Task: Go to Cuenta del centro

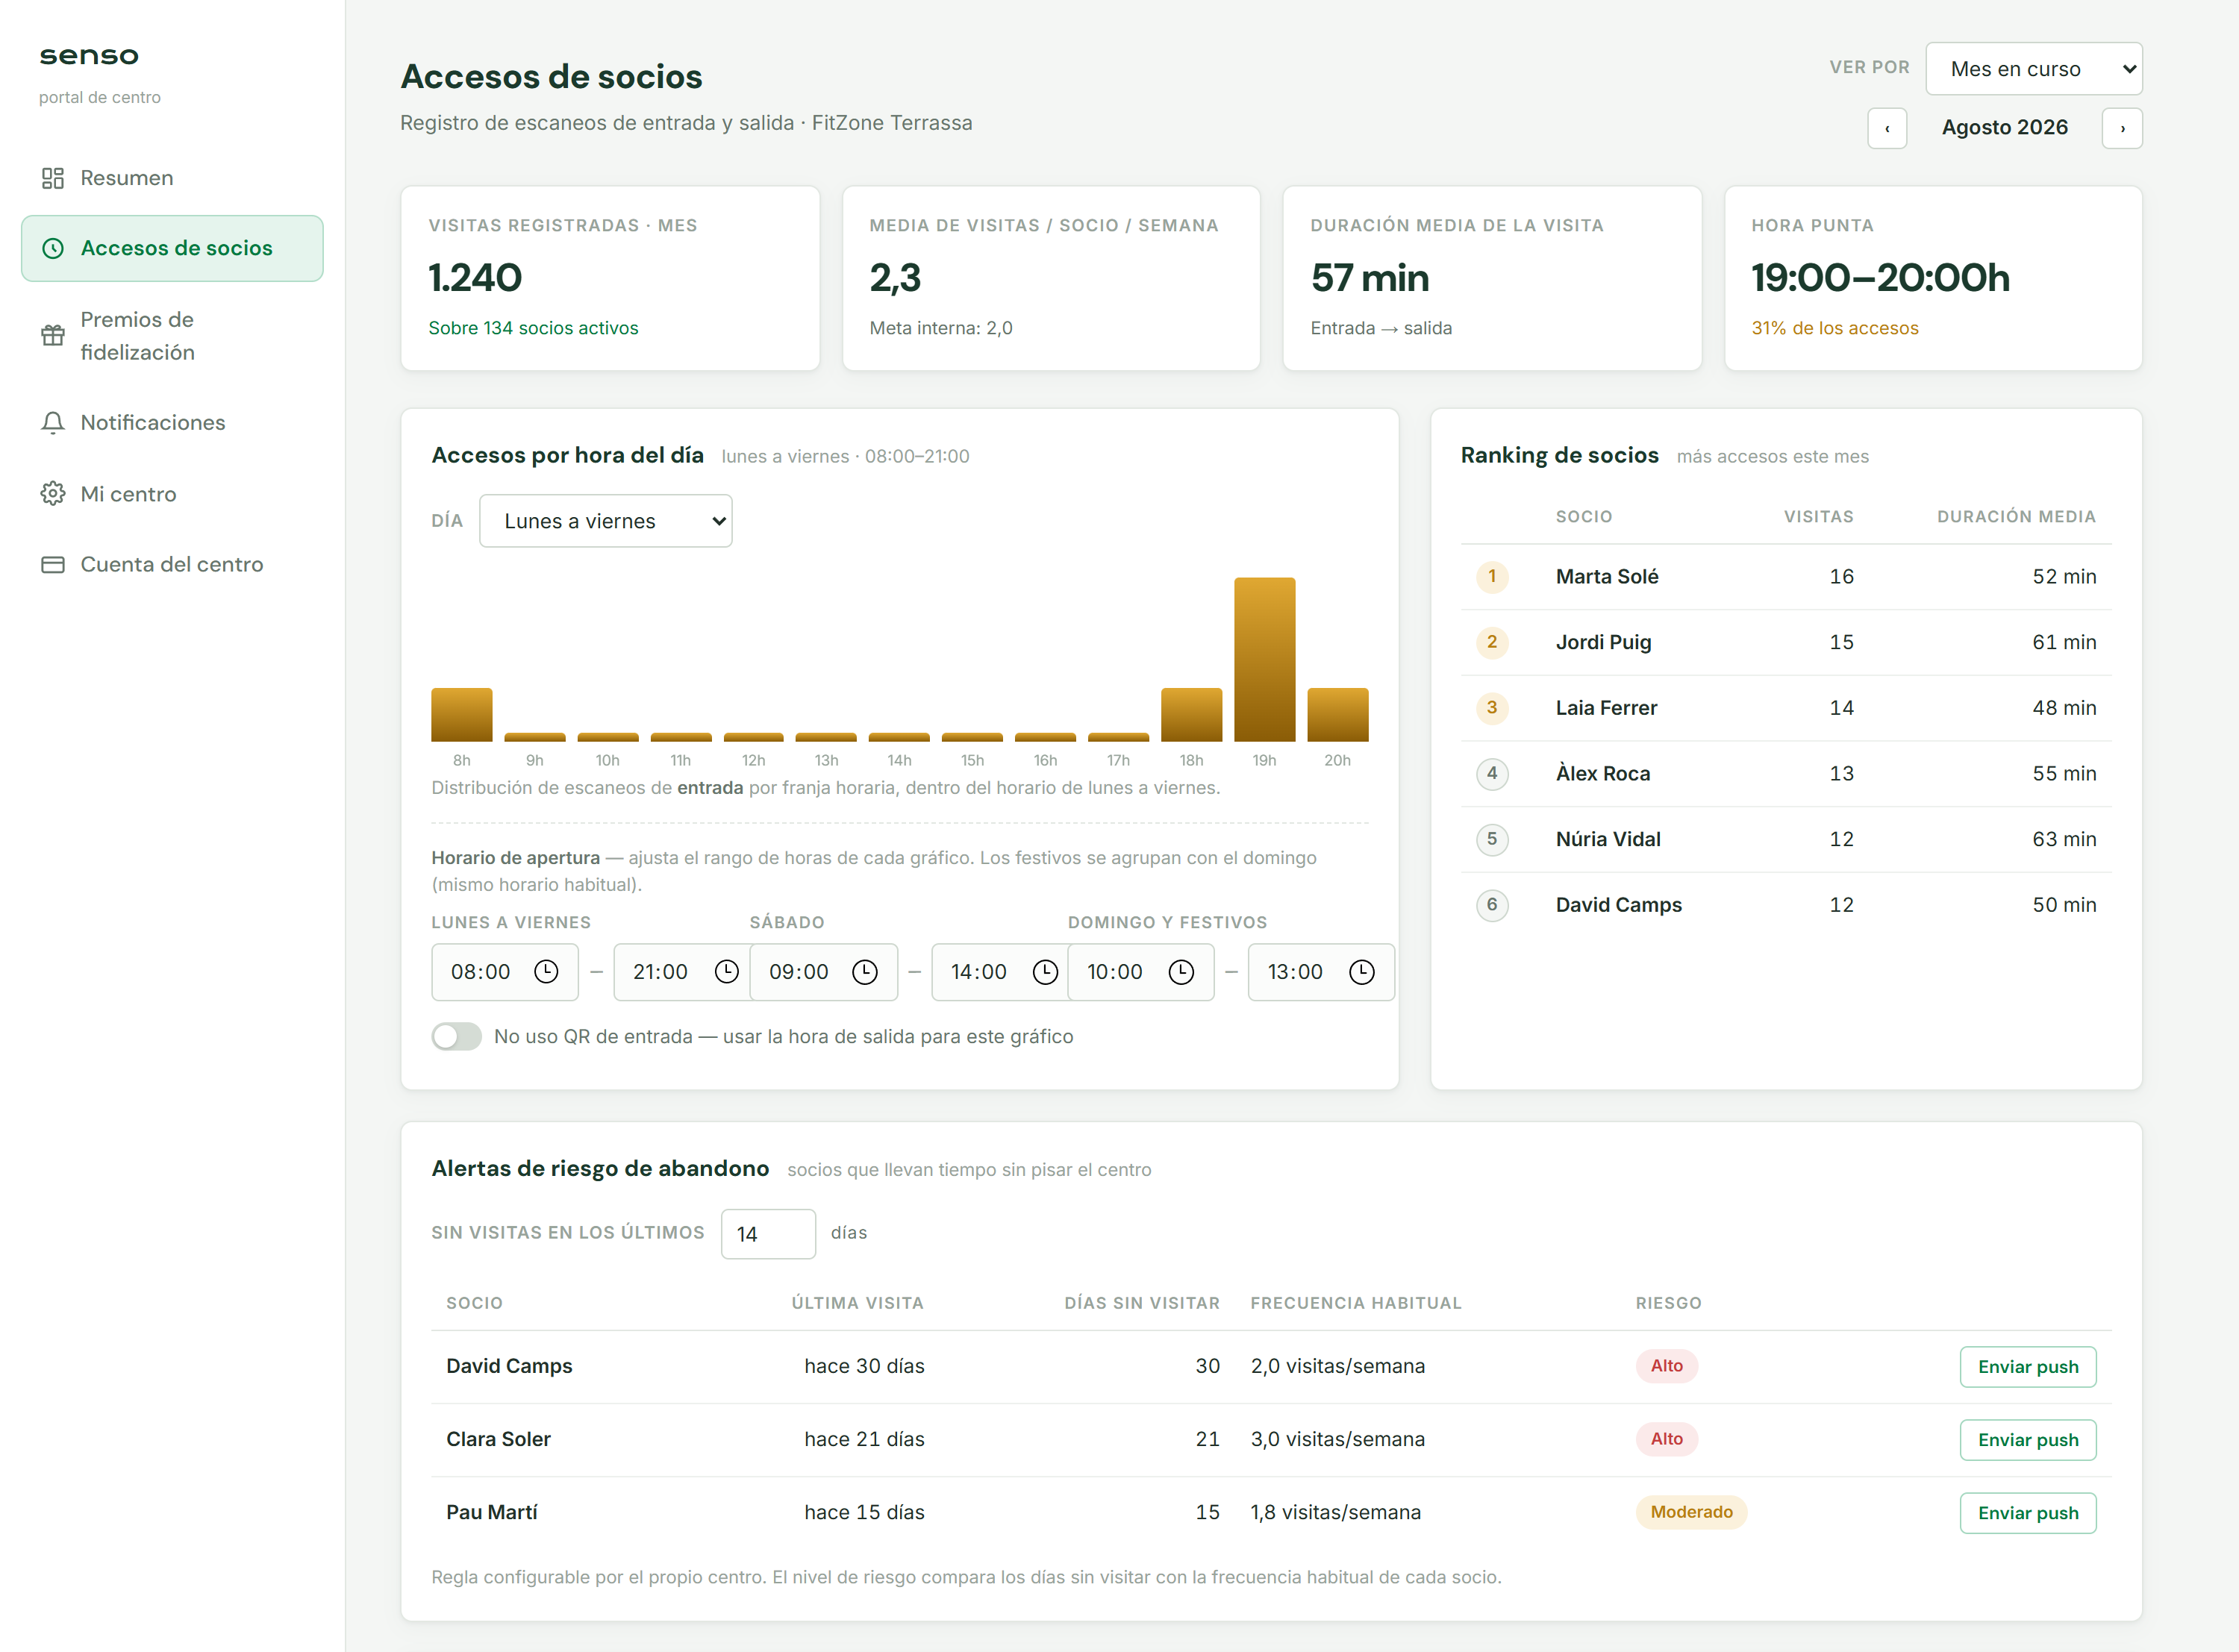Action: (x=172, y=565)
